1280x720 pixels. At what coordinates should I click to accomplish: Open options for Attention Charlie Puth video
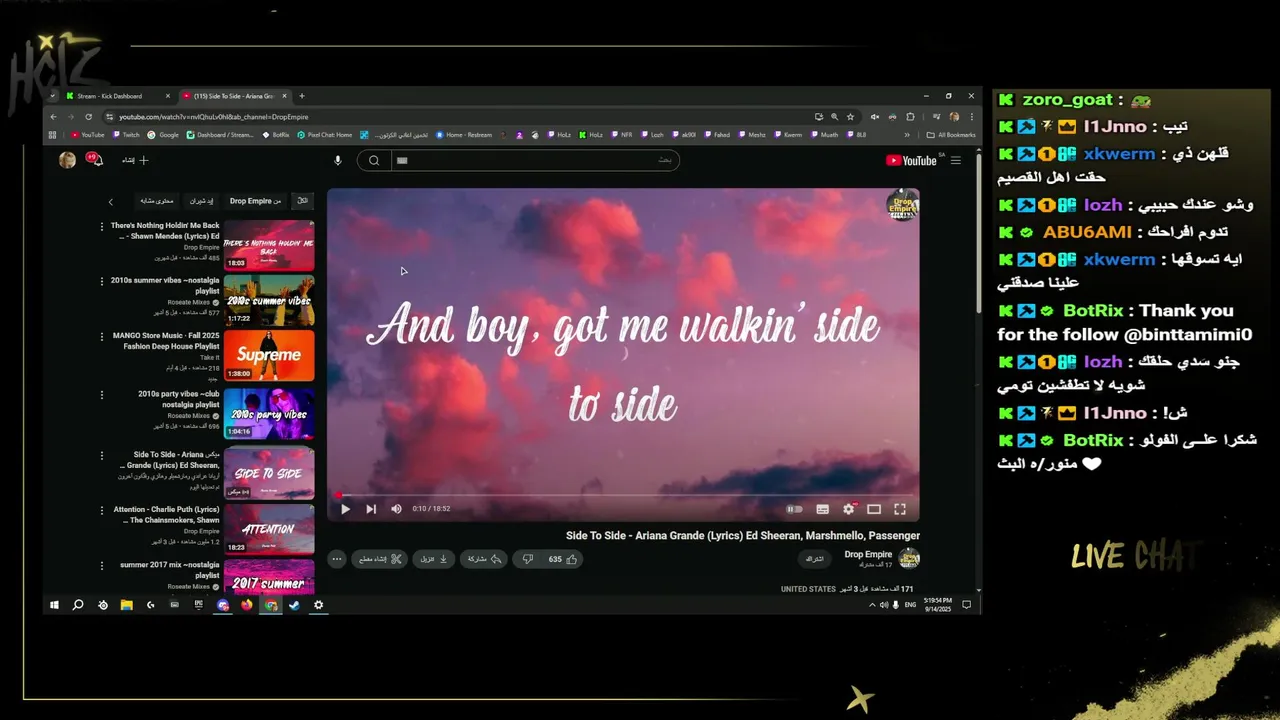click(x=101, y=510)
